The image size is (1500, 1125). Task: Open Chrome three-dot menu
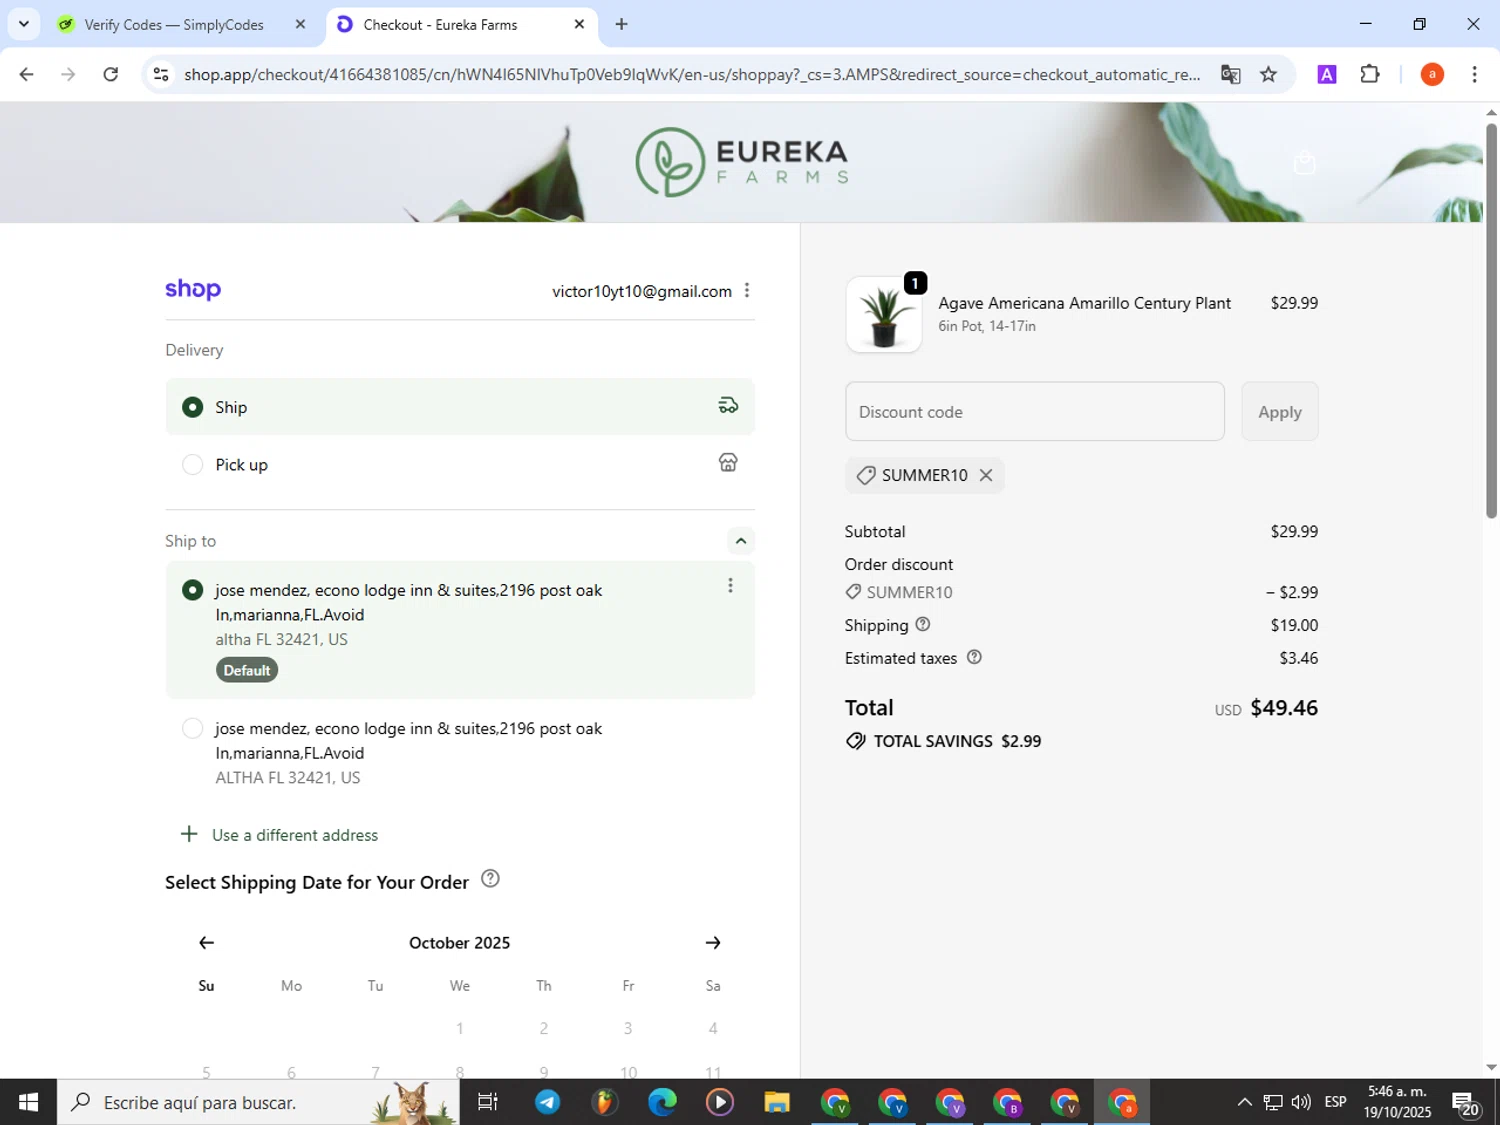1474,74
